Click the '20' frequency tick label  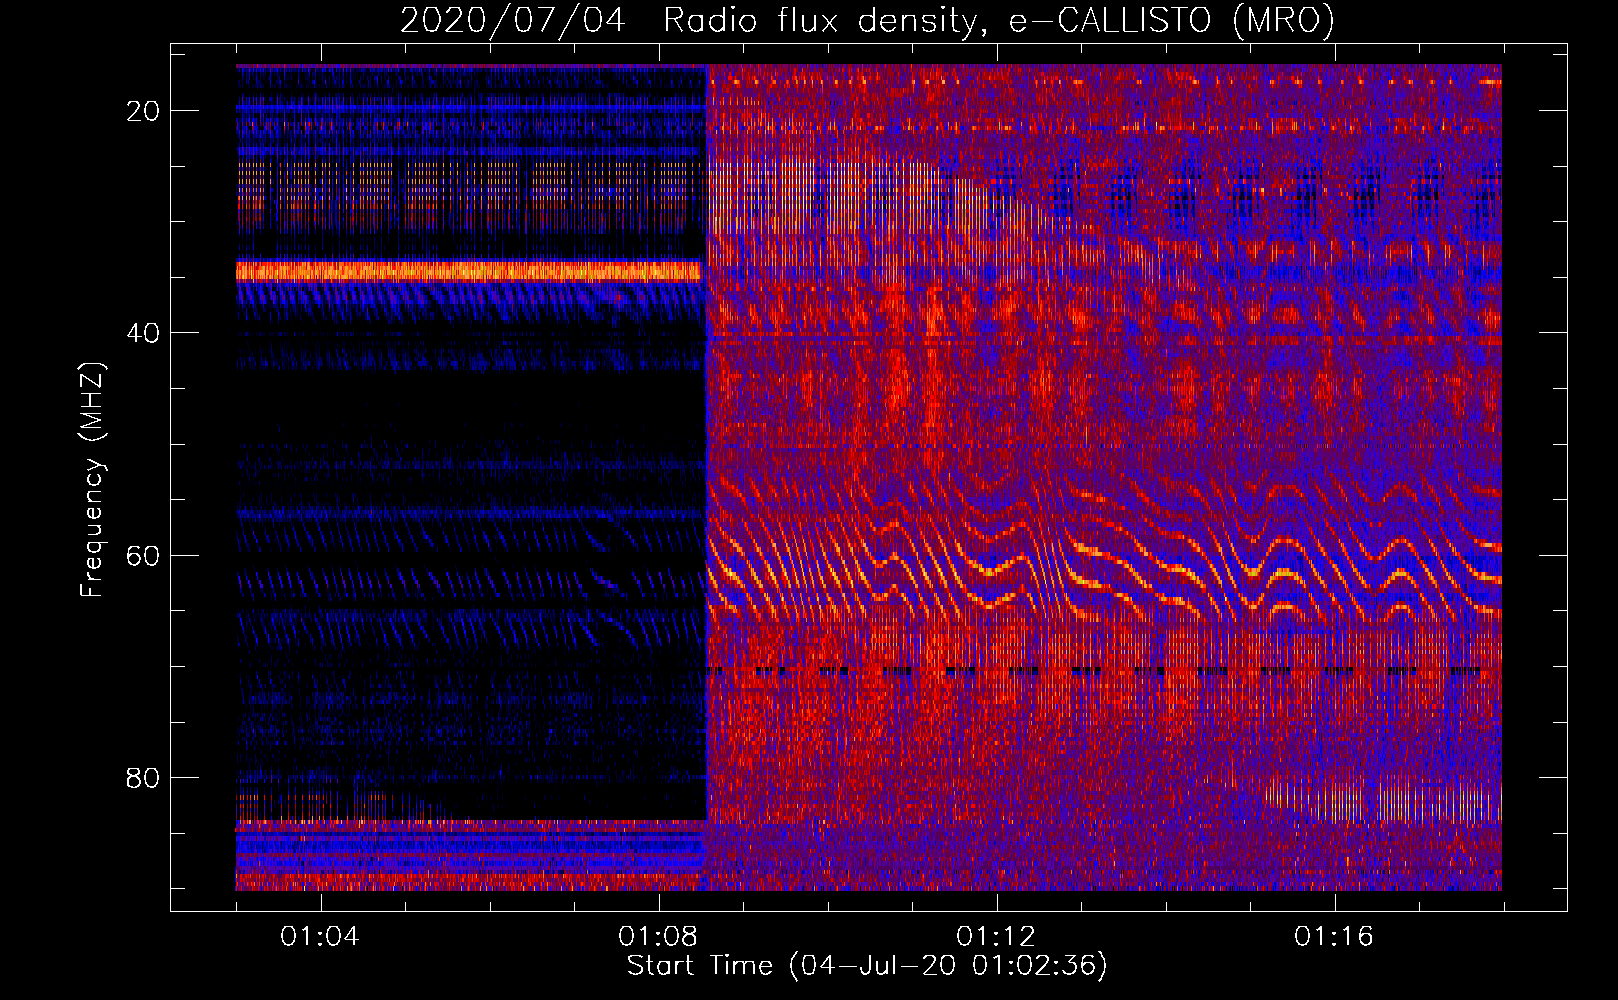pos(143,111)
